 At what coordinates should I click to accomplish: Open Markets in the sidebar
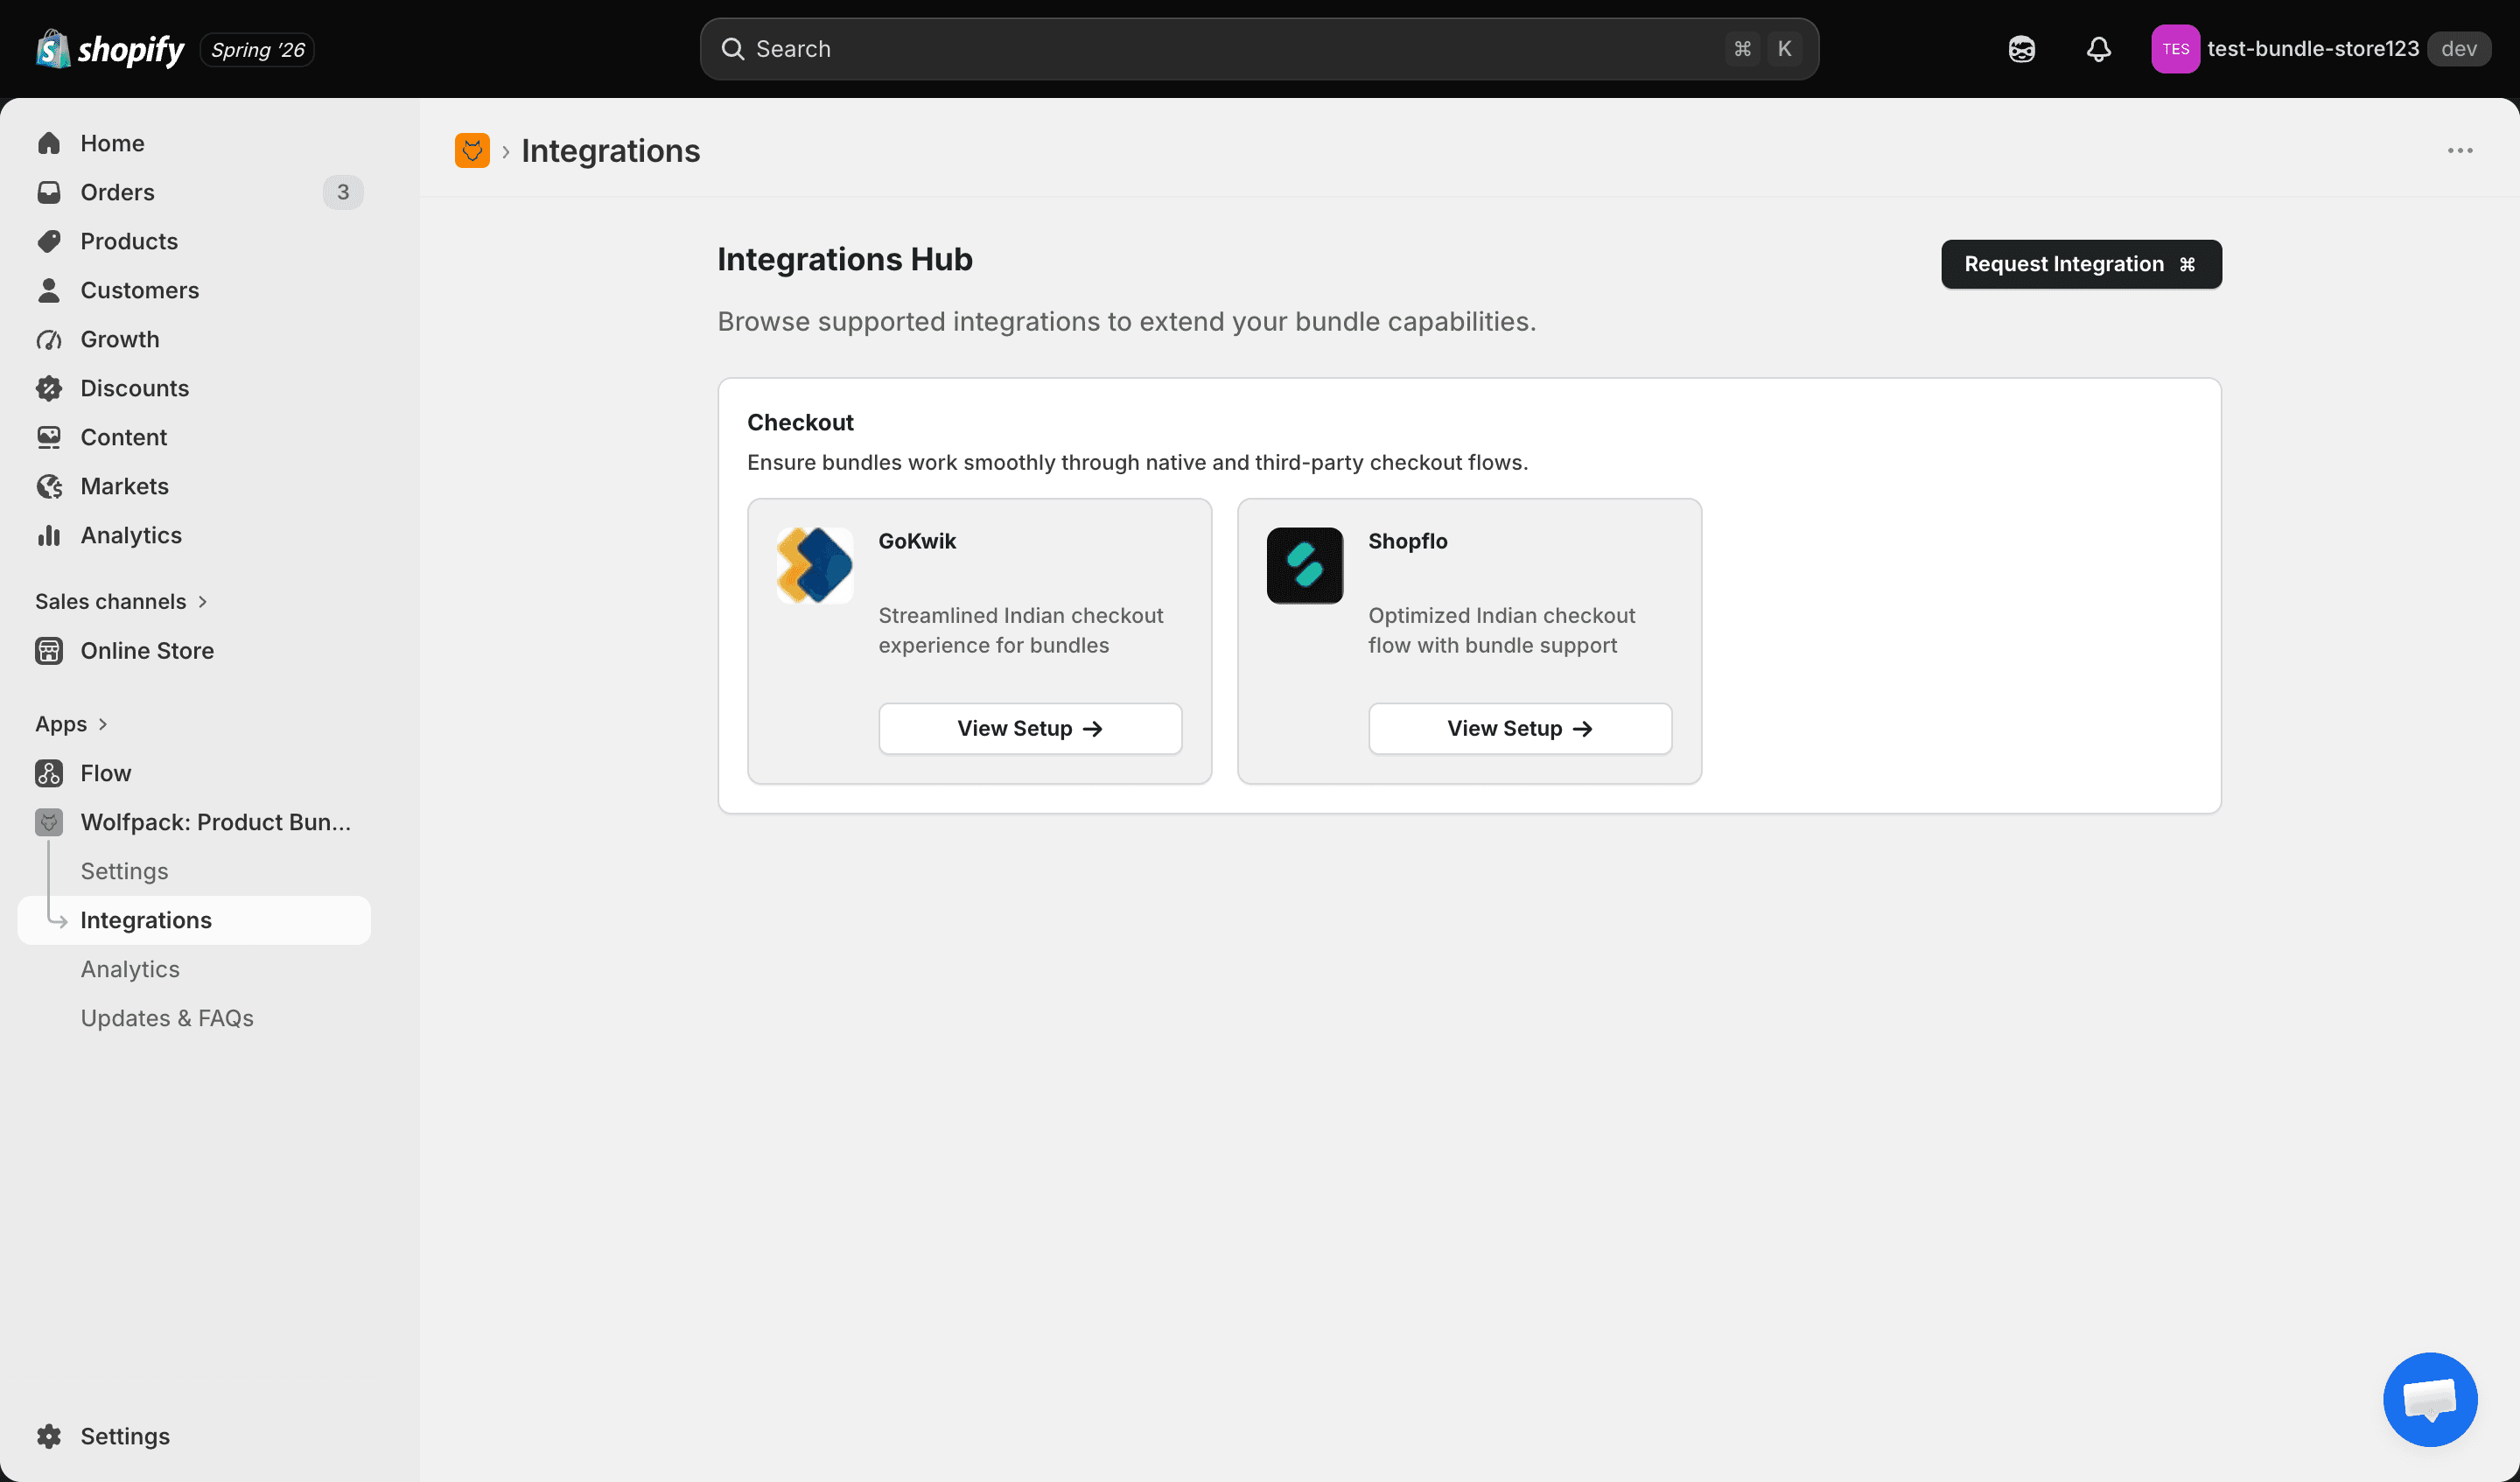click(194, 486)
